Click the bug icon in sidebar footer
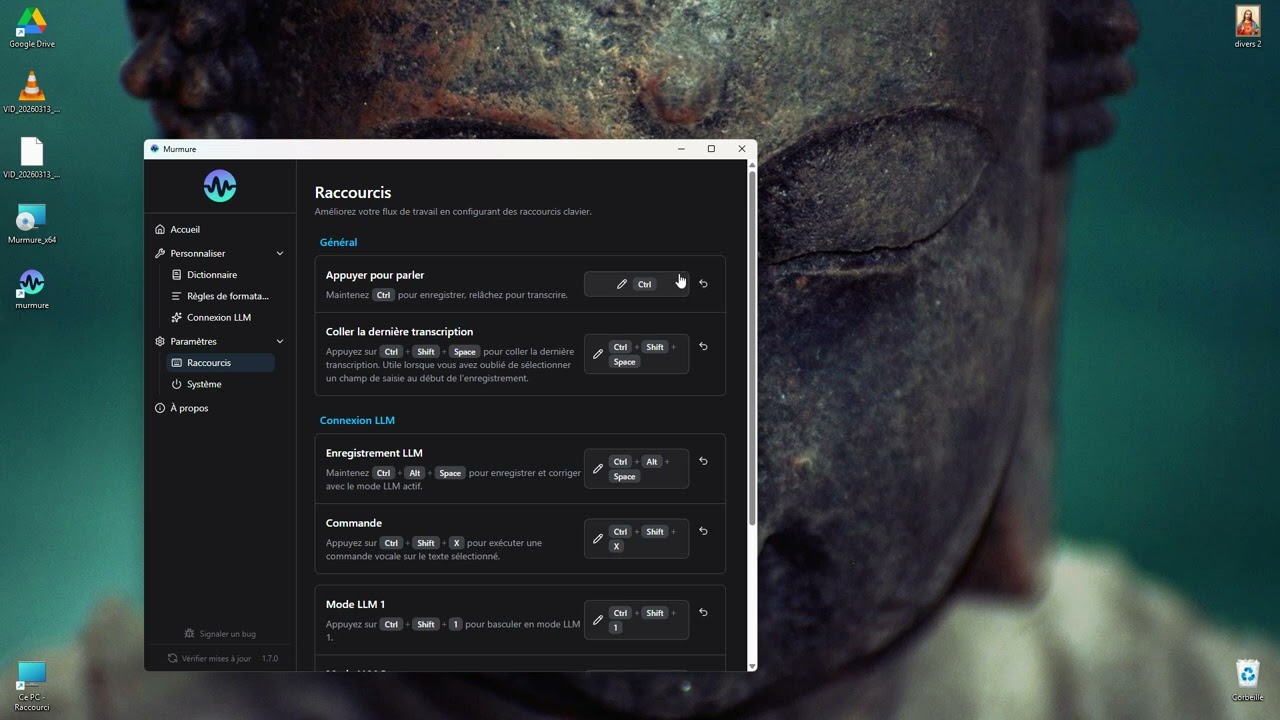 pyautogui.click(x=190, y=634)
